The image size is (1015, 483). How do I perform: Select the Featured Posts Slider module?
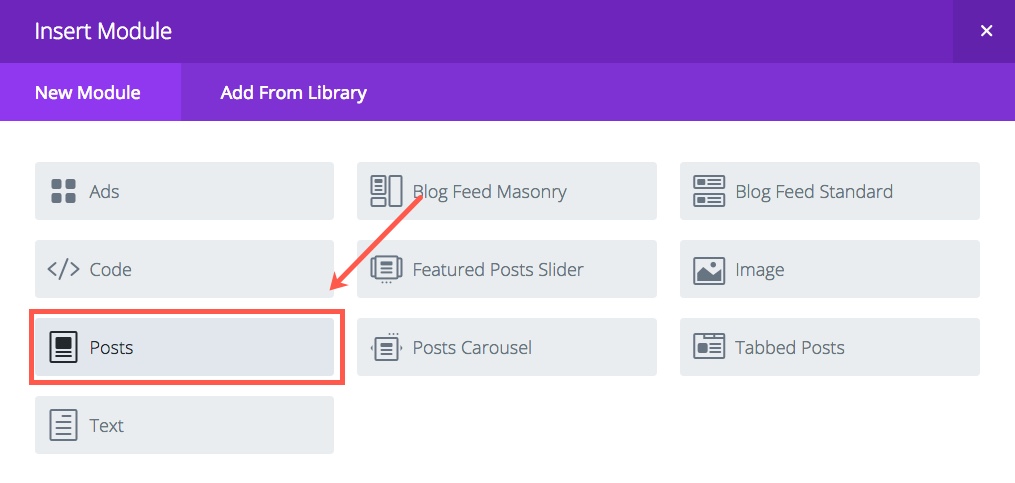point(507,269)
